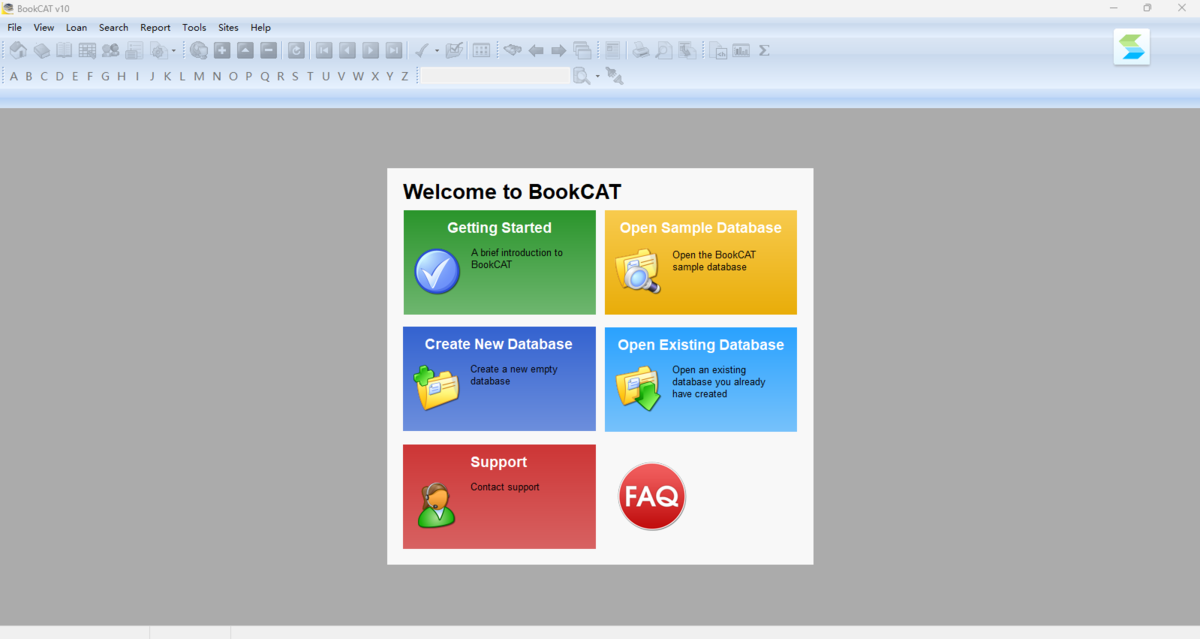The image size is (1200, 639).
Task: Click the Open Sample Database tile
Action: (700, 262)
